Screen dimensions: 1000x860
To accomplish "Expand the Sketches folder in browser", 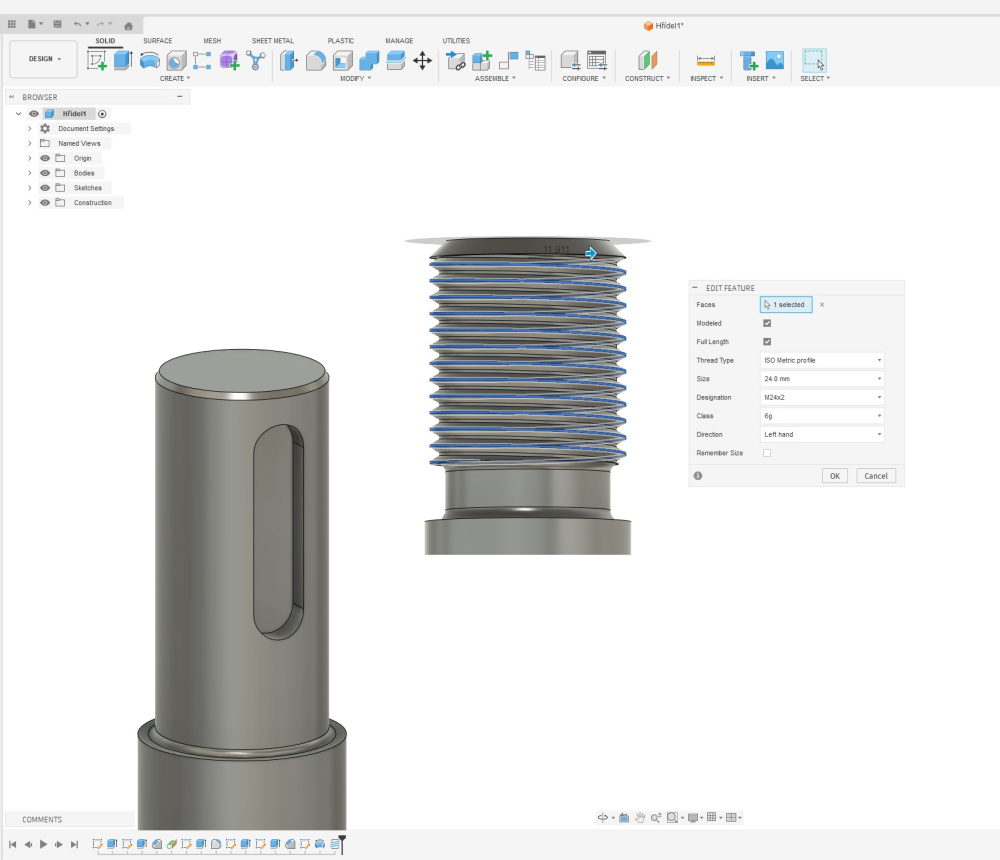I will pyautogui.click(x=30, y=188).
